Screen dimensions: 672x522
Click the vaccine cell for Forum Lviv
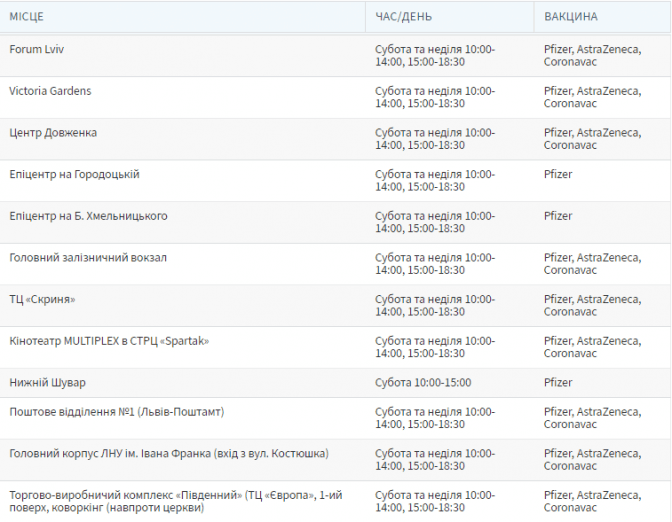592,55
